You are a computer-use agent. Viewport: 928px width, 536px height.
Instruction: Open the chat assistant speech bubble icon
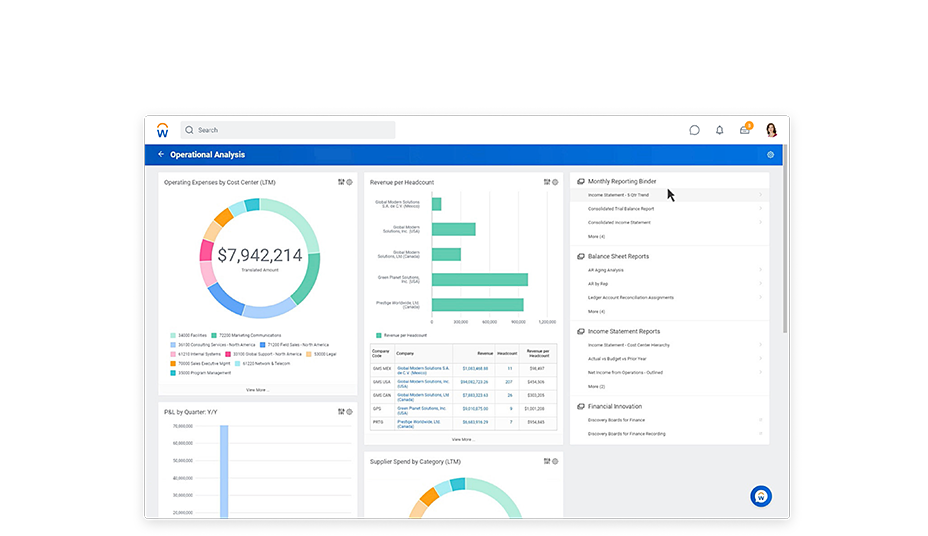694,130
